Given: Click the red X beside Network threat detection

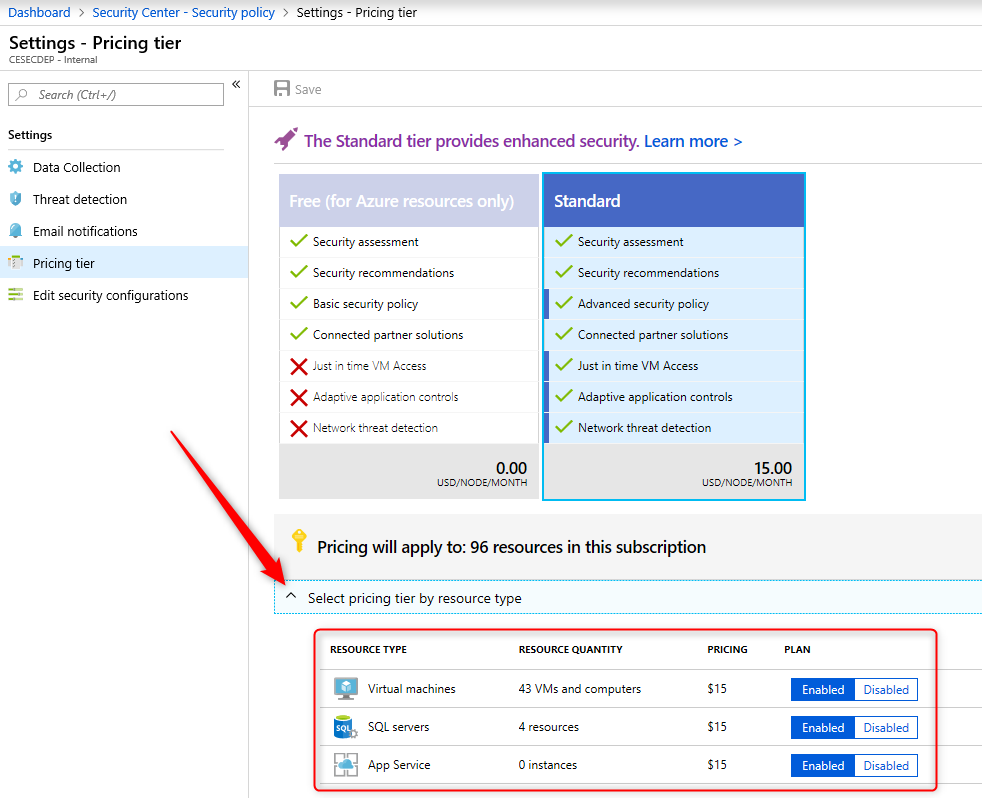Looking at the screenshot, I should pos(299,428).
